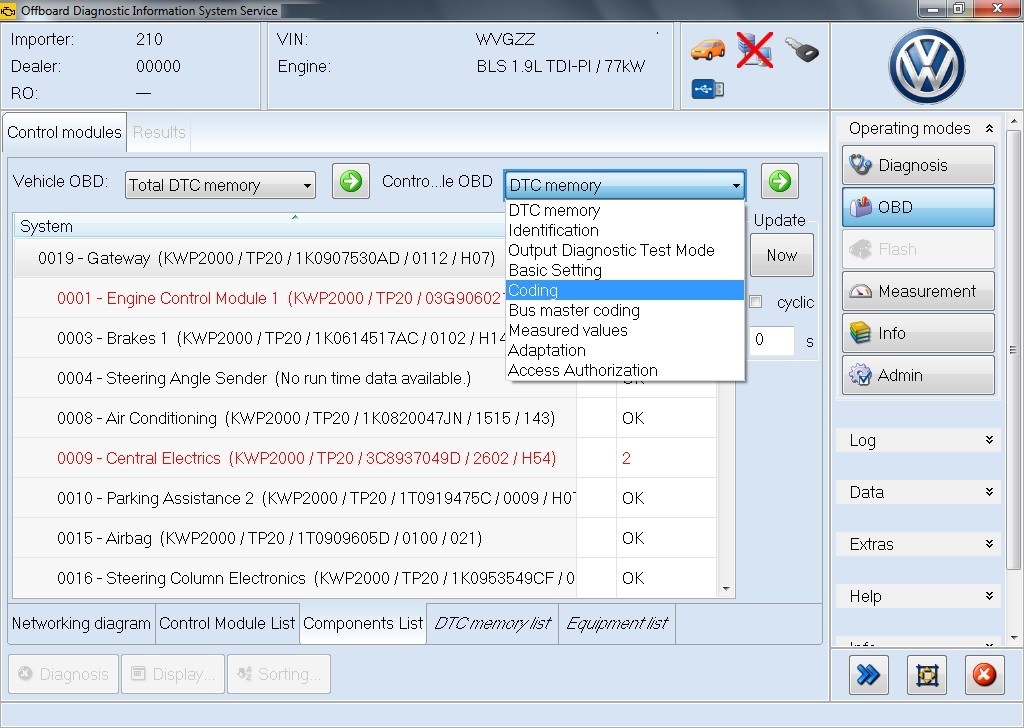
Task: Click the System column header
Action: 261,226
